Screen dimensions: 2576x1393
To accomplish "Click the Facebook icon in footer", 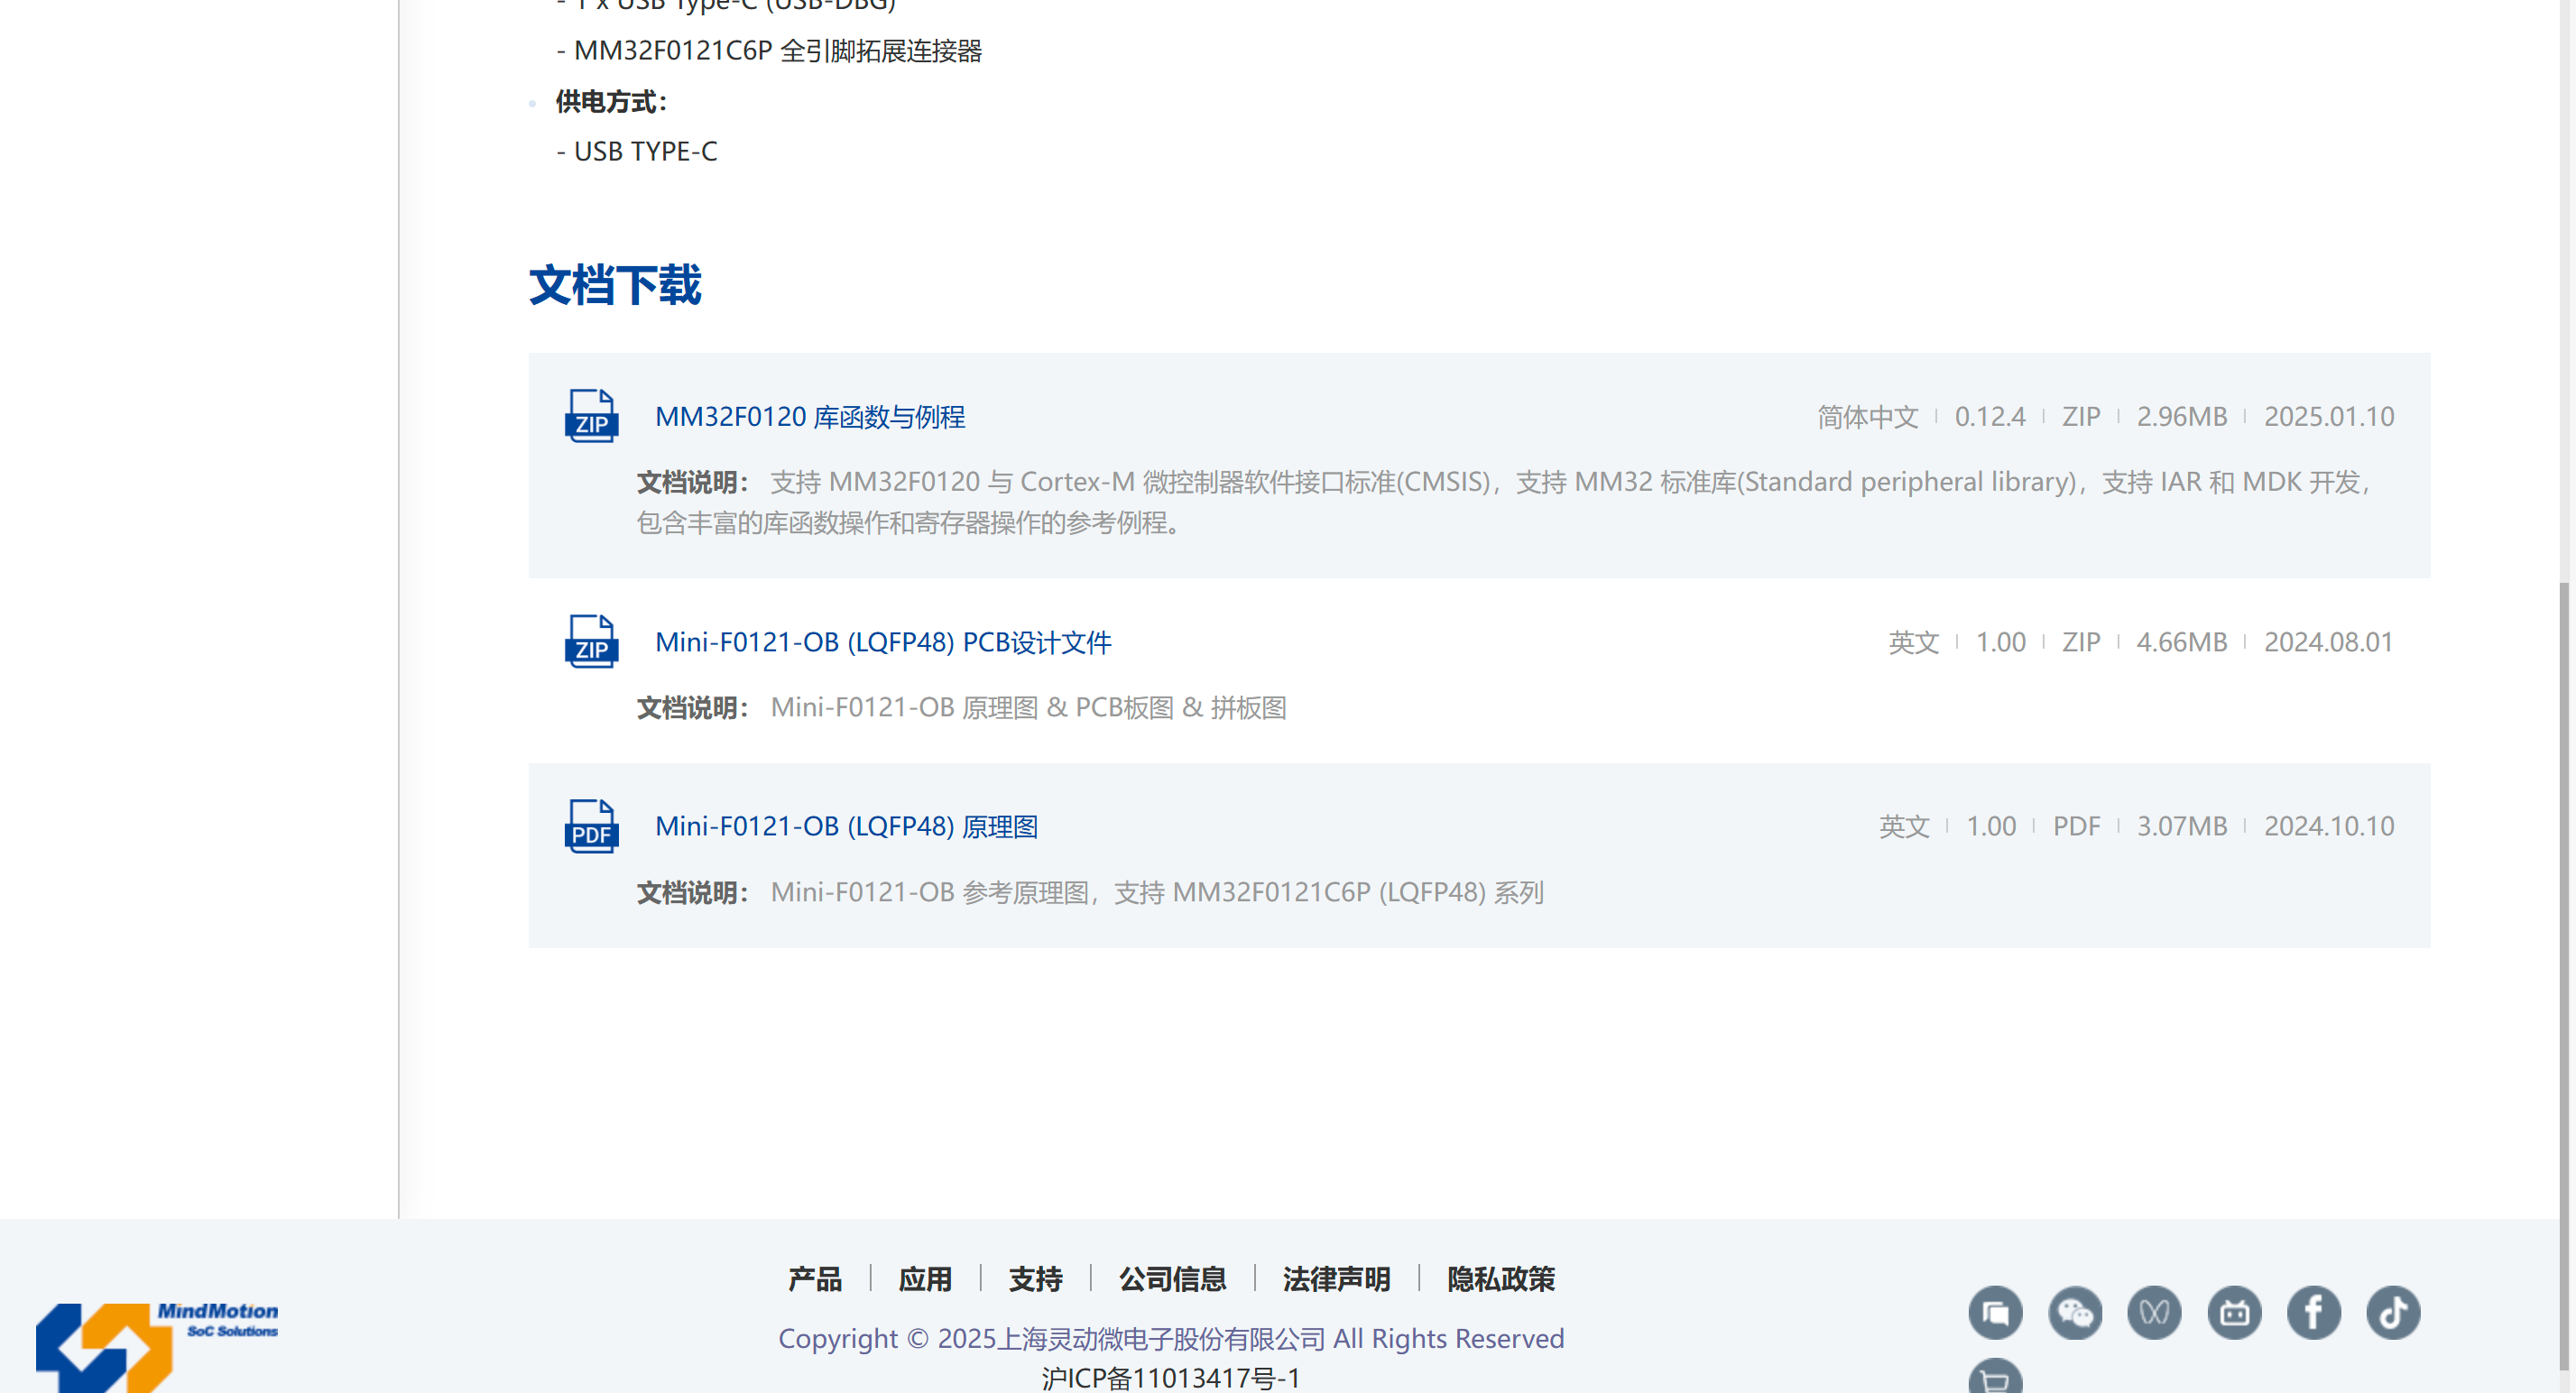I will pyautogui.click(x=2313, y=1313).
